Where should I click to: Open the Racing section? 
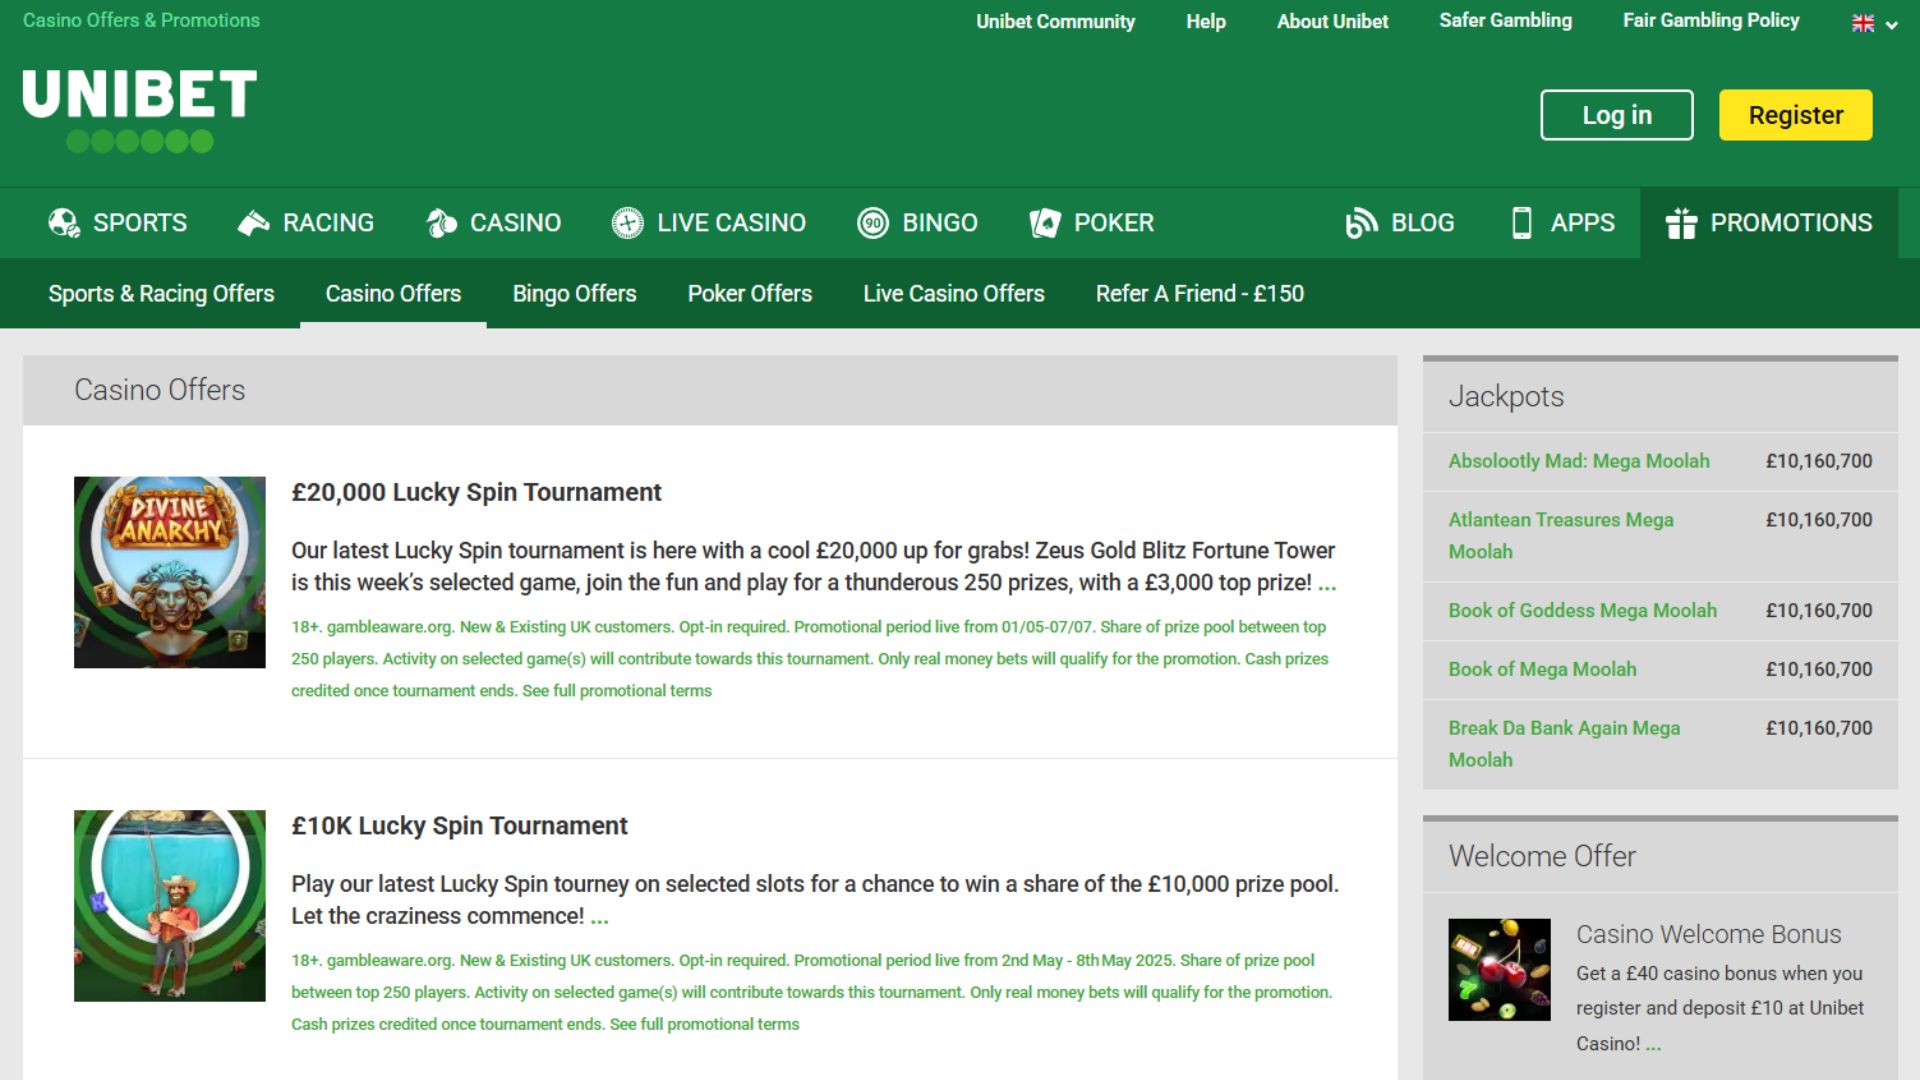[305, 222]
